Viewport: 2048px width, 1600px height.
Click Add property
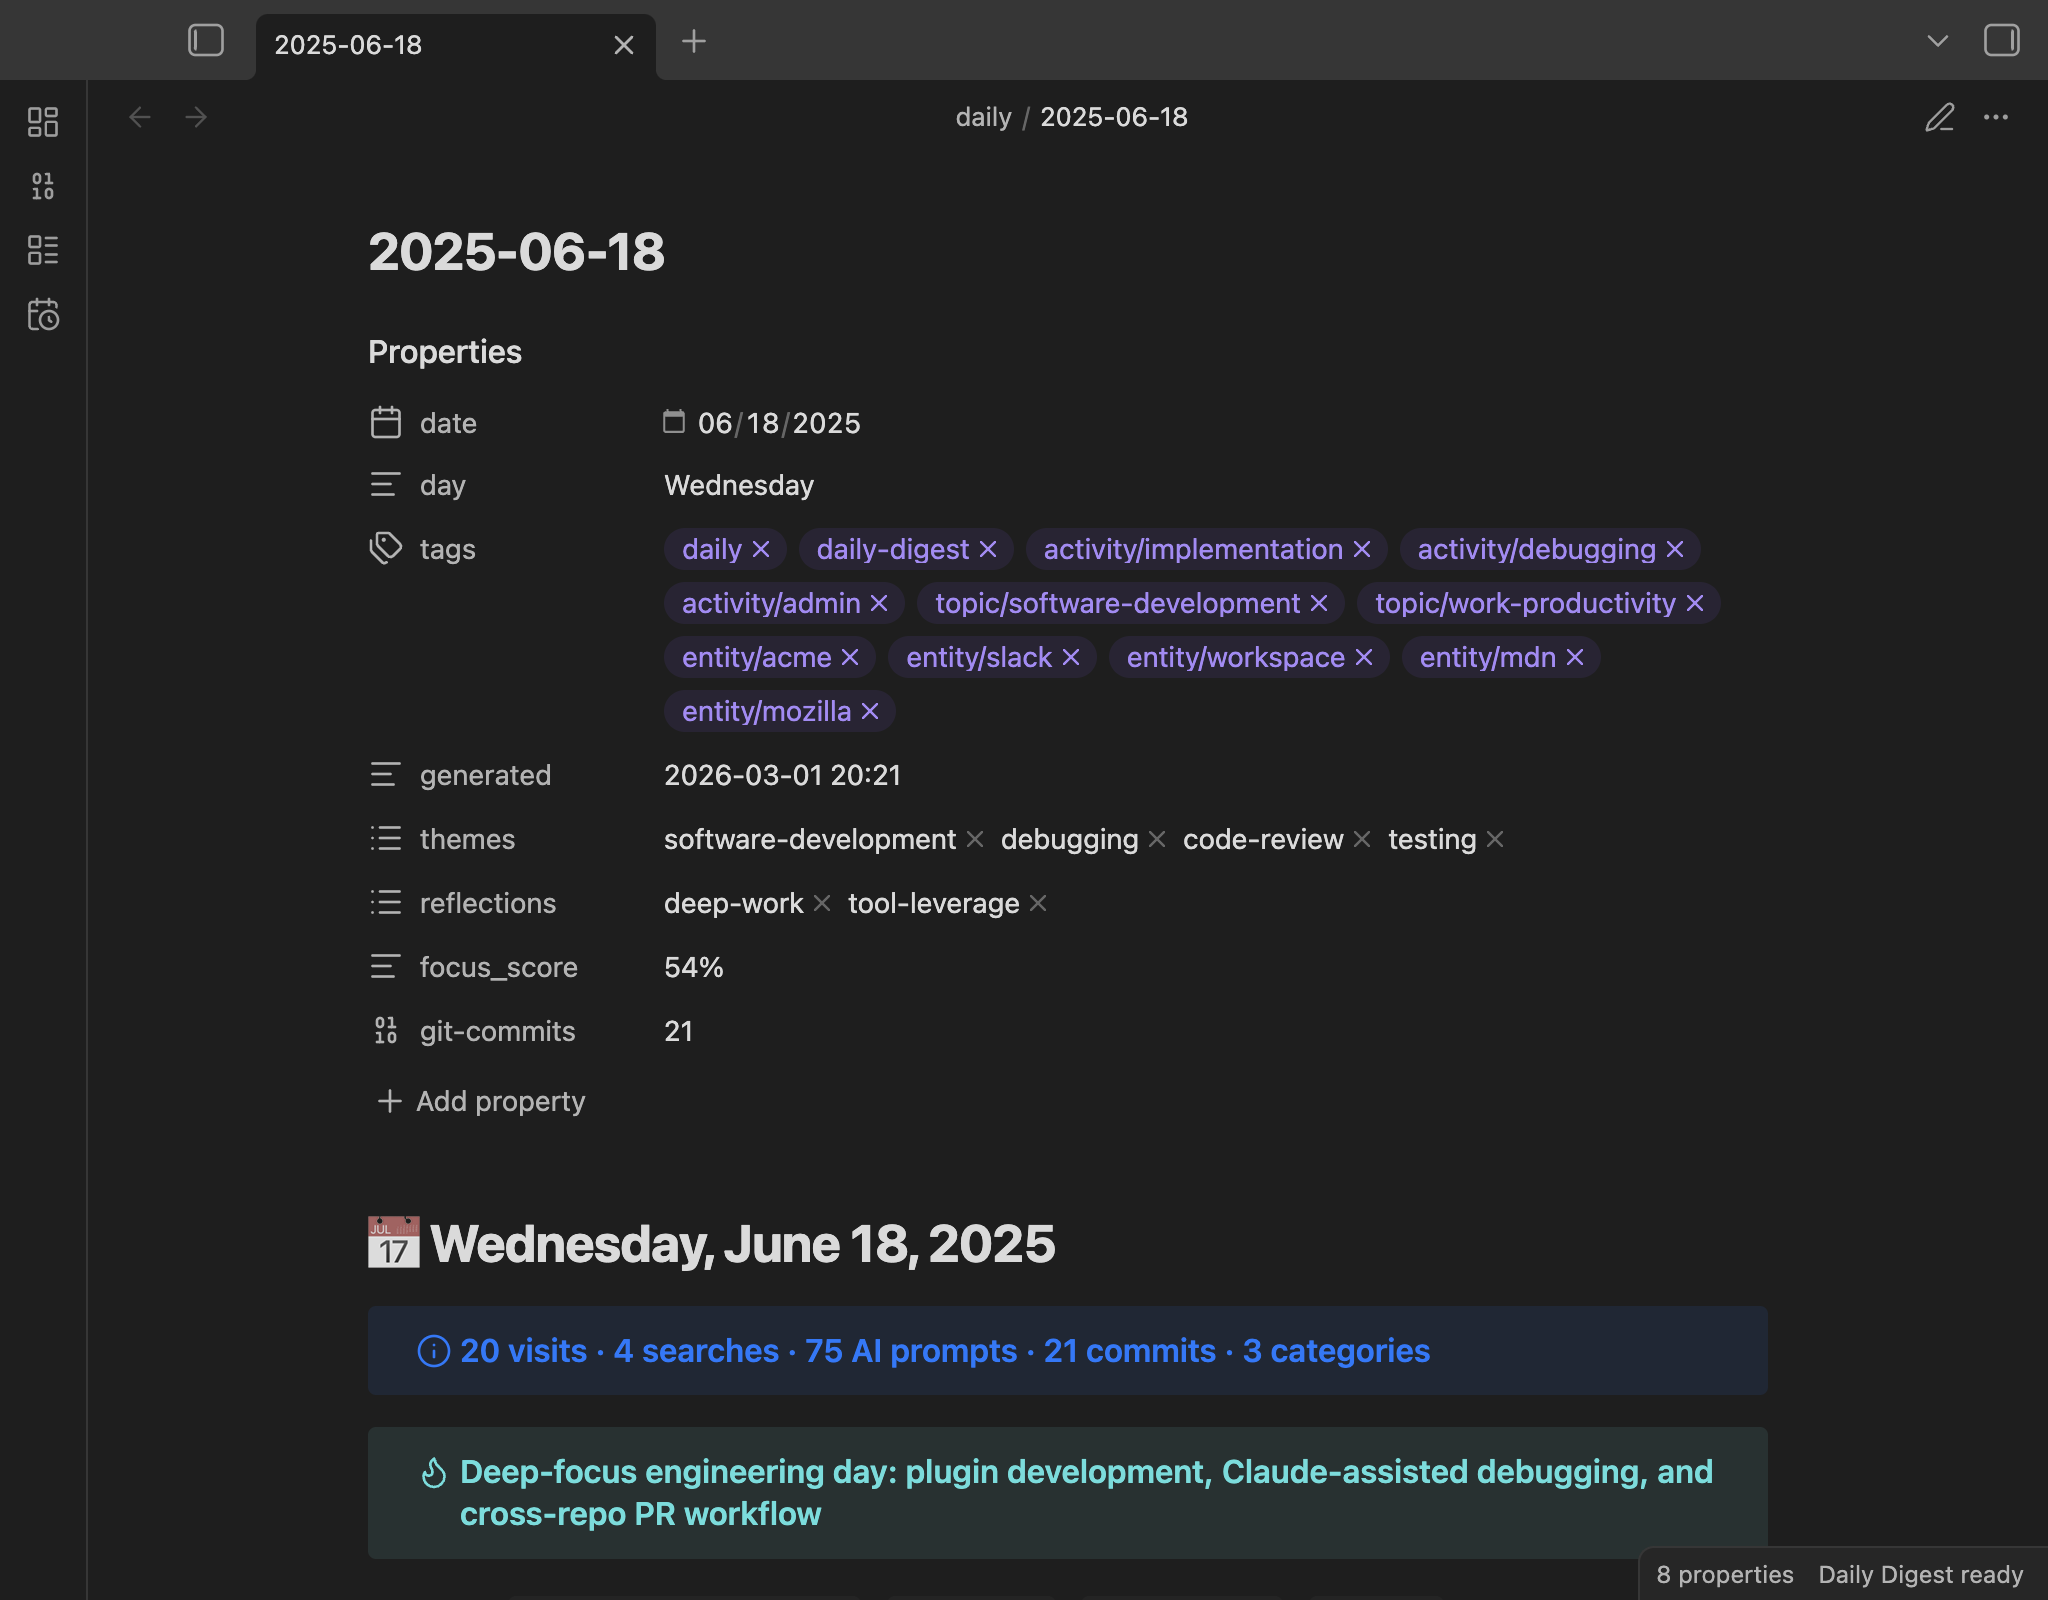[x=480, y=1101]
